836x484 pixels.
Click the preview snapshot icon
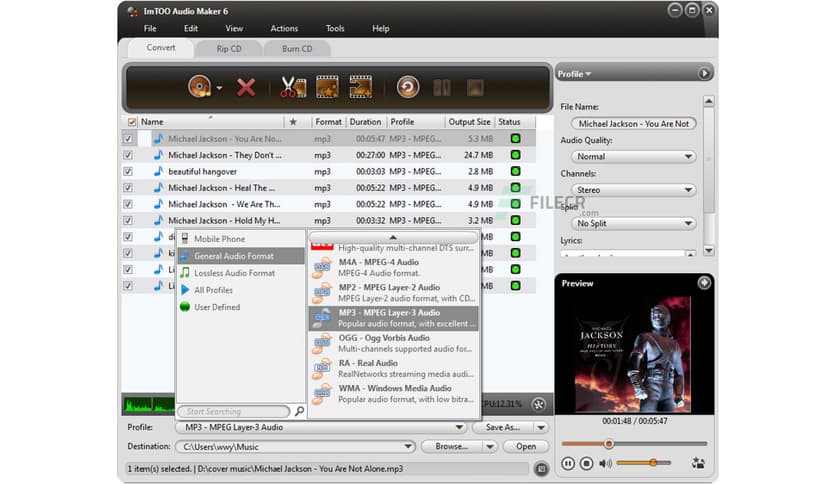(698, 463)
